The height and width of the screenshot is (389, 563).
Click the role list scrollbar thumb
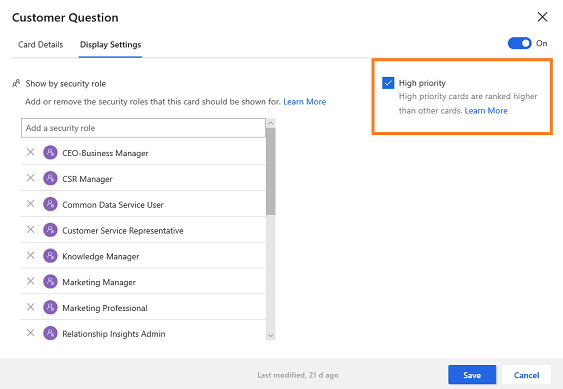click(271, 171)
